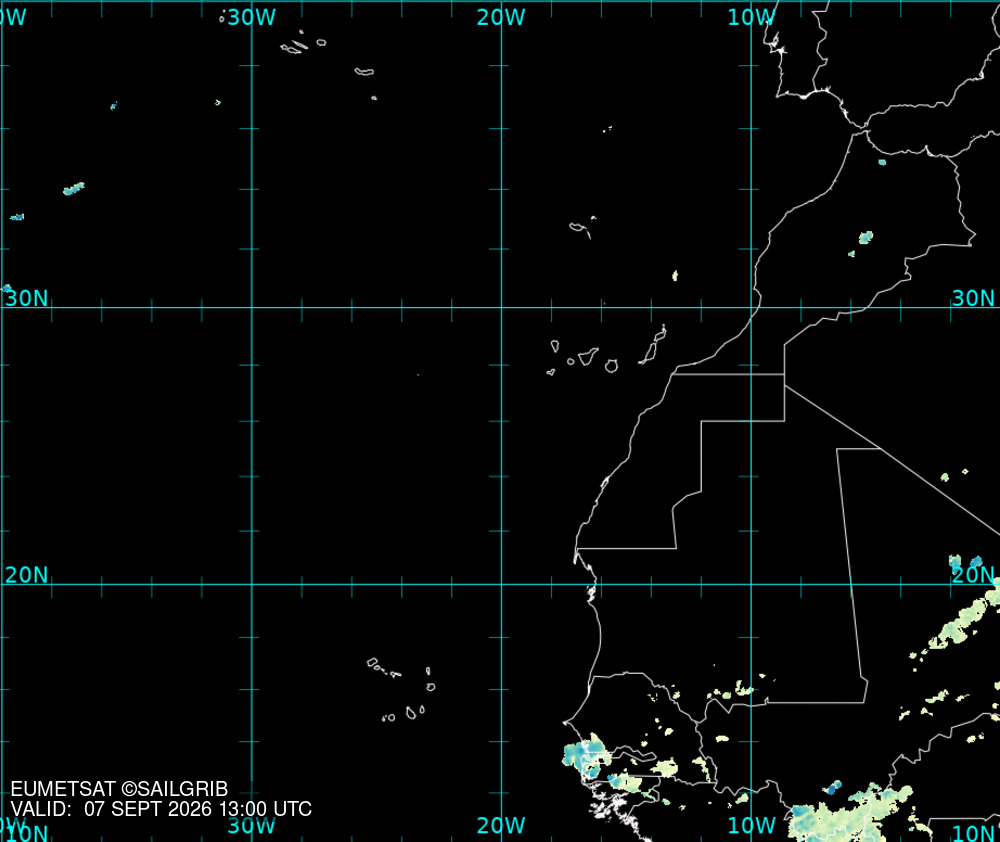Screen dimensions: 1000x842
Task: Select the 30N latitude label on right edge
Action: click(973, 298)
